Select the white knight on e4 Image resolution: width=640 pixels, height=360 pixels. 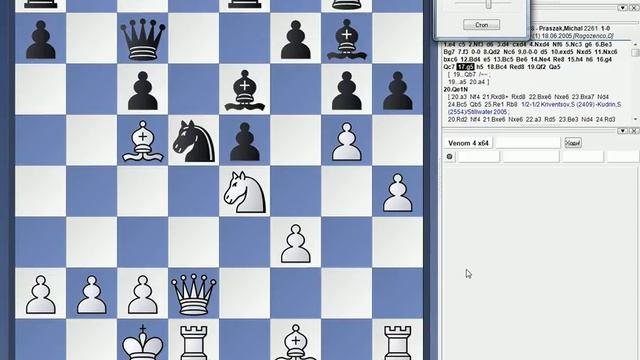coord(244,192)
